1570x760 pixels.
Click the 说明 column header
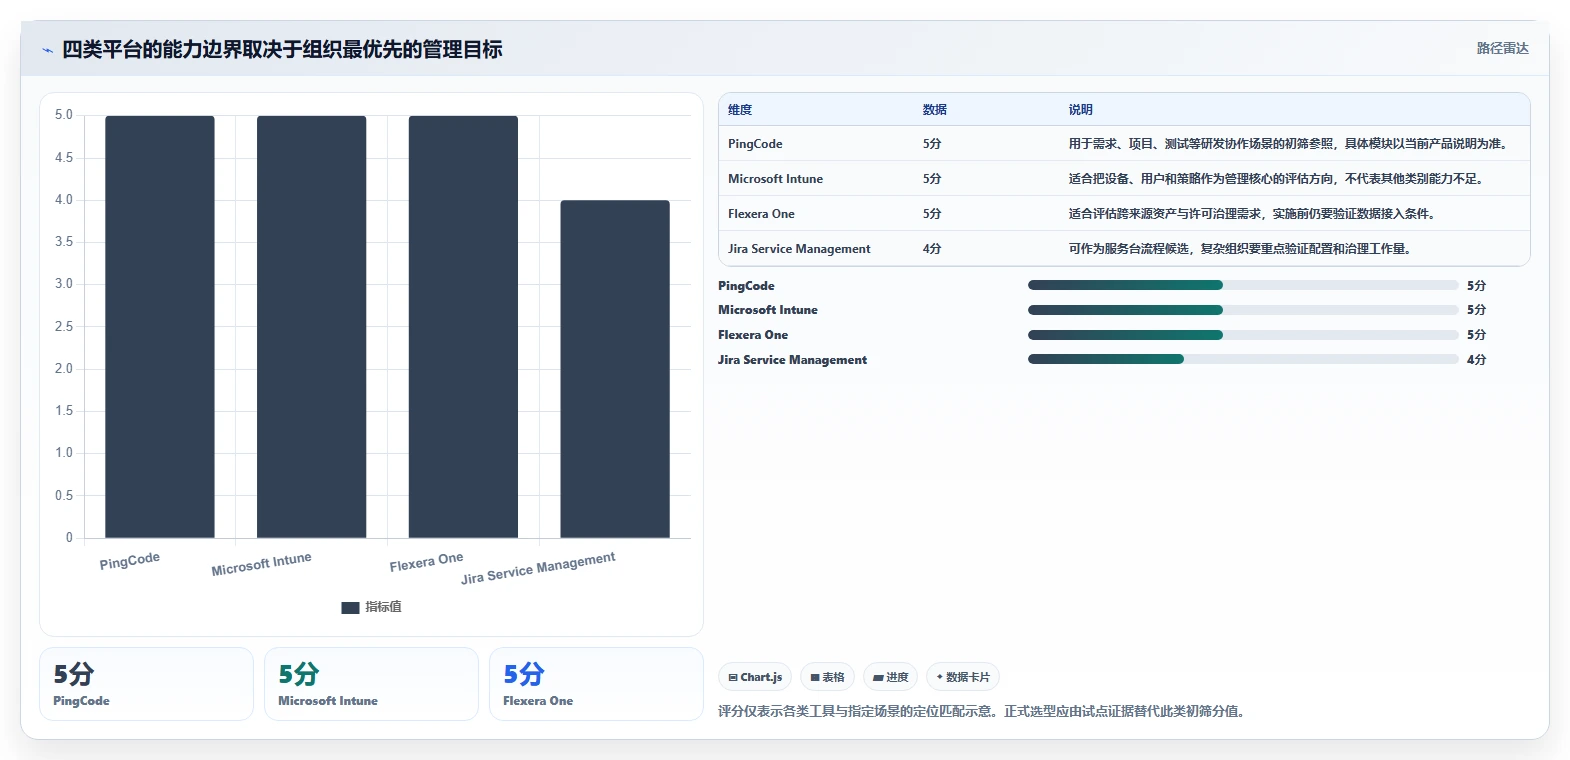tap(1081, 110)
